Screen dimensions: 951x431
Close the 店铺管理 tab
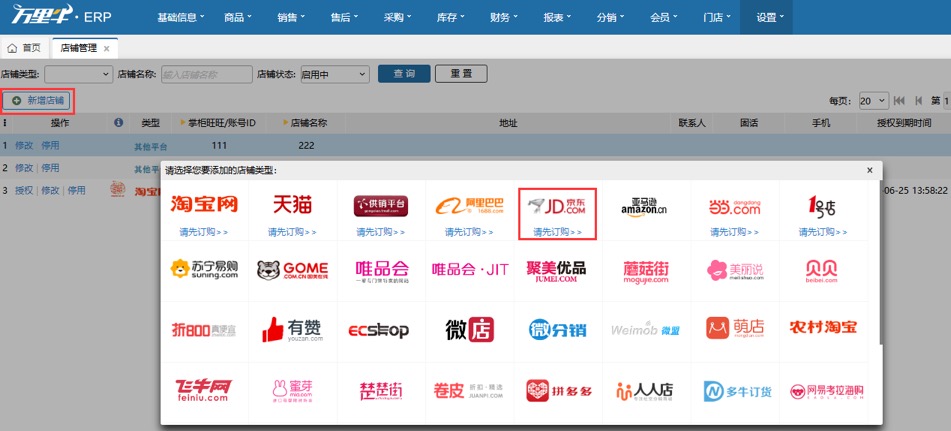(107, 48)
